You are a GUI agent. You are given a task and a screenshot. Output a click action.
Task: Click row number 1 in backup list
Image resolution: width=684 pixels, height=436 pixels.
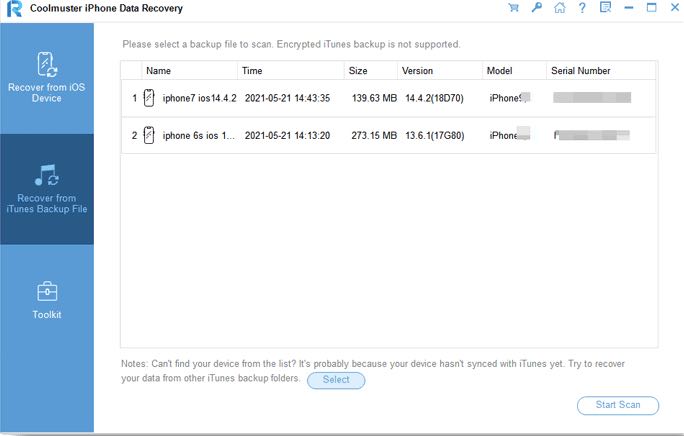134,98
